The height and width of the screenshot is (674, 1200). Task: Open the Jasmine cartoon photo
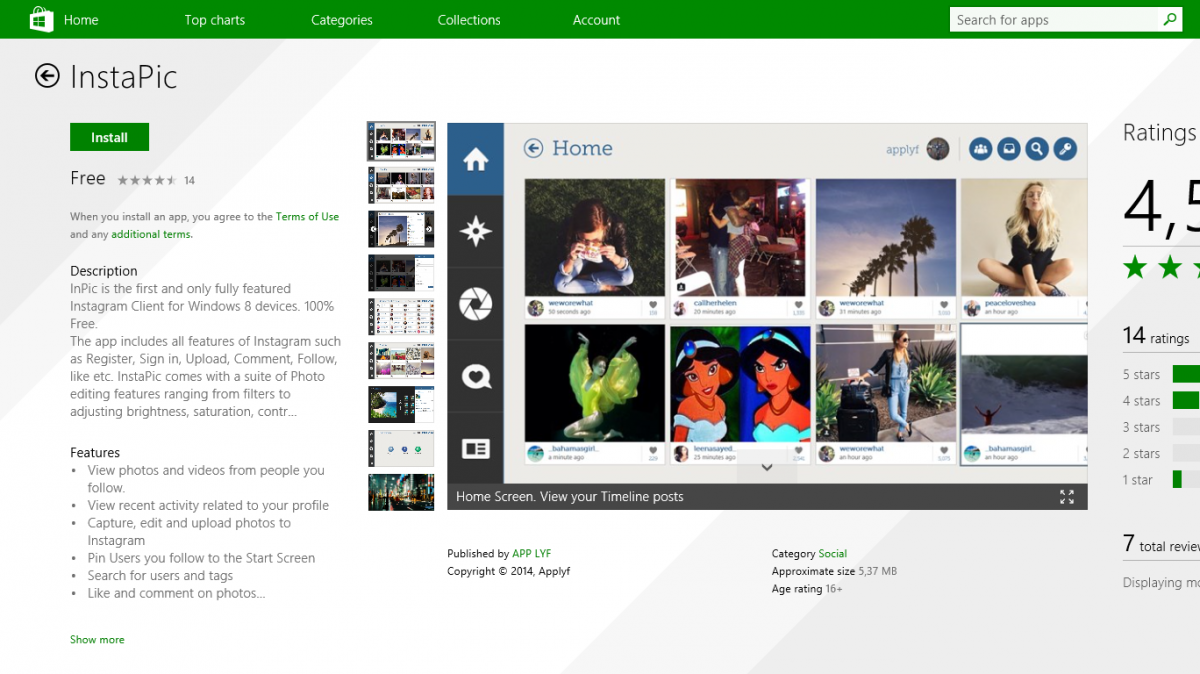pos(739,383)
